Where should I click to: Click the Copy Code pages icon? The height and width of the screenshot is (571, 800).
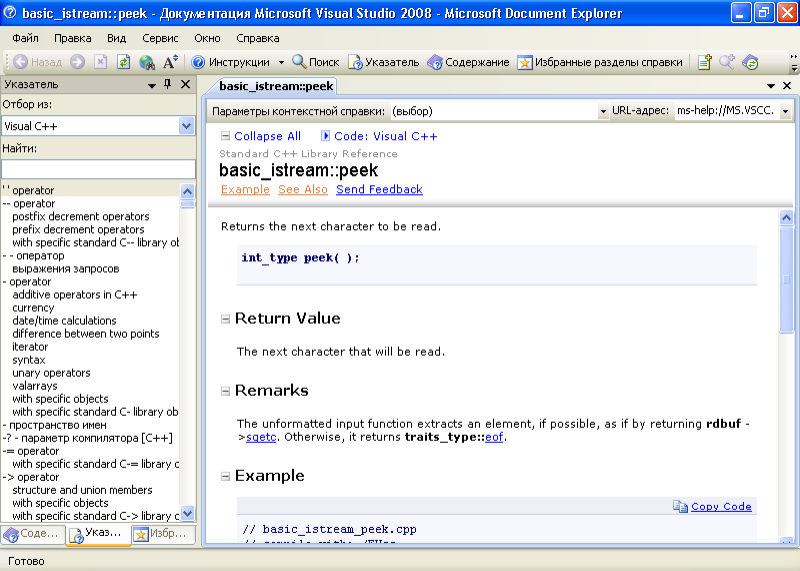[x=680, y=506]
